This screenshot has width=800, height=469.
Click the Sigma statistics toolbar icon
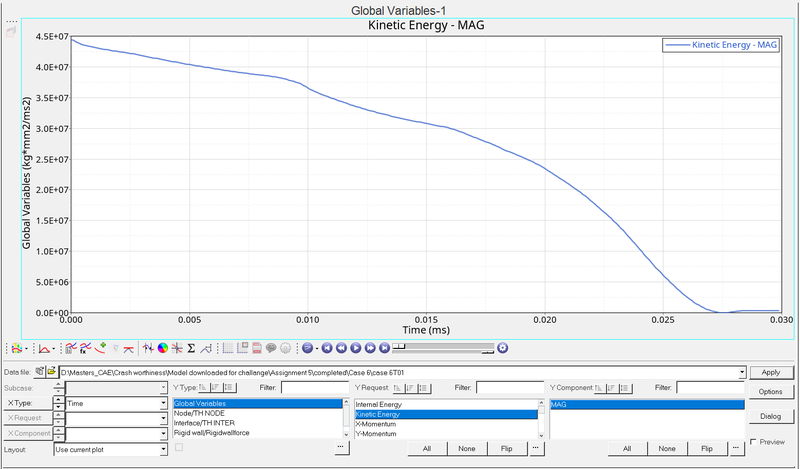click(190, 348)
